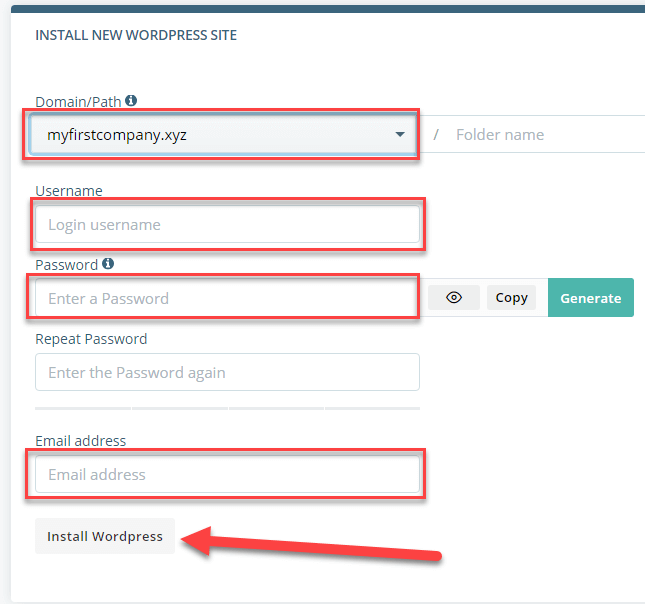Click the INSTALL NEW WORDPRESS SITE heading
The height and width of the screenshot is (604, 645).
[x=136, y=35]
